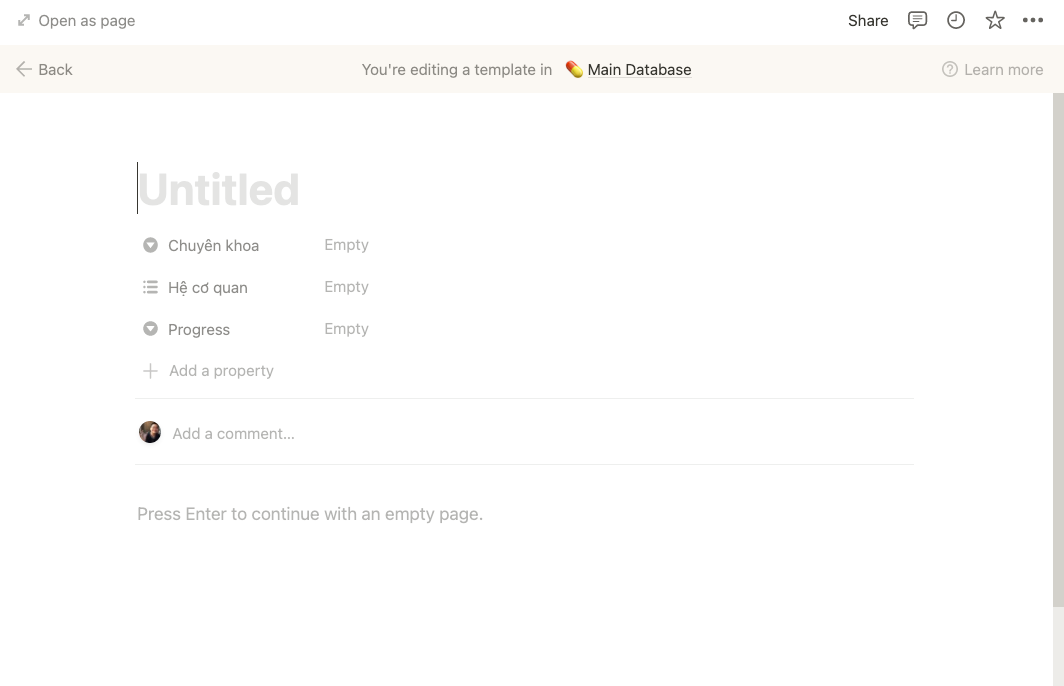The height and width of the screenshot is (686, 1064).
Task: Click the Progress select property icon
Action: tap(150, 328)
